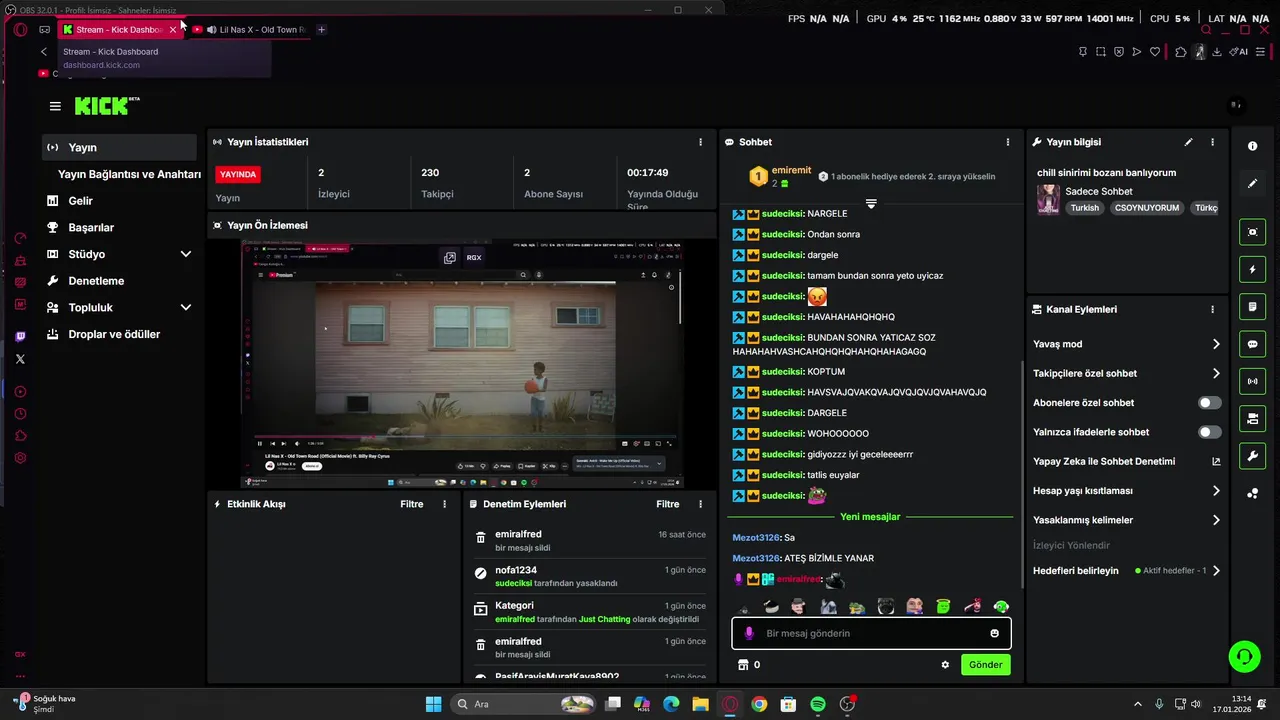Toggle Yalnızca ifadelerle sohbet switch
The height and width of the screenshot is (720, 1280).
pos(1209,432)
